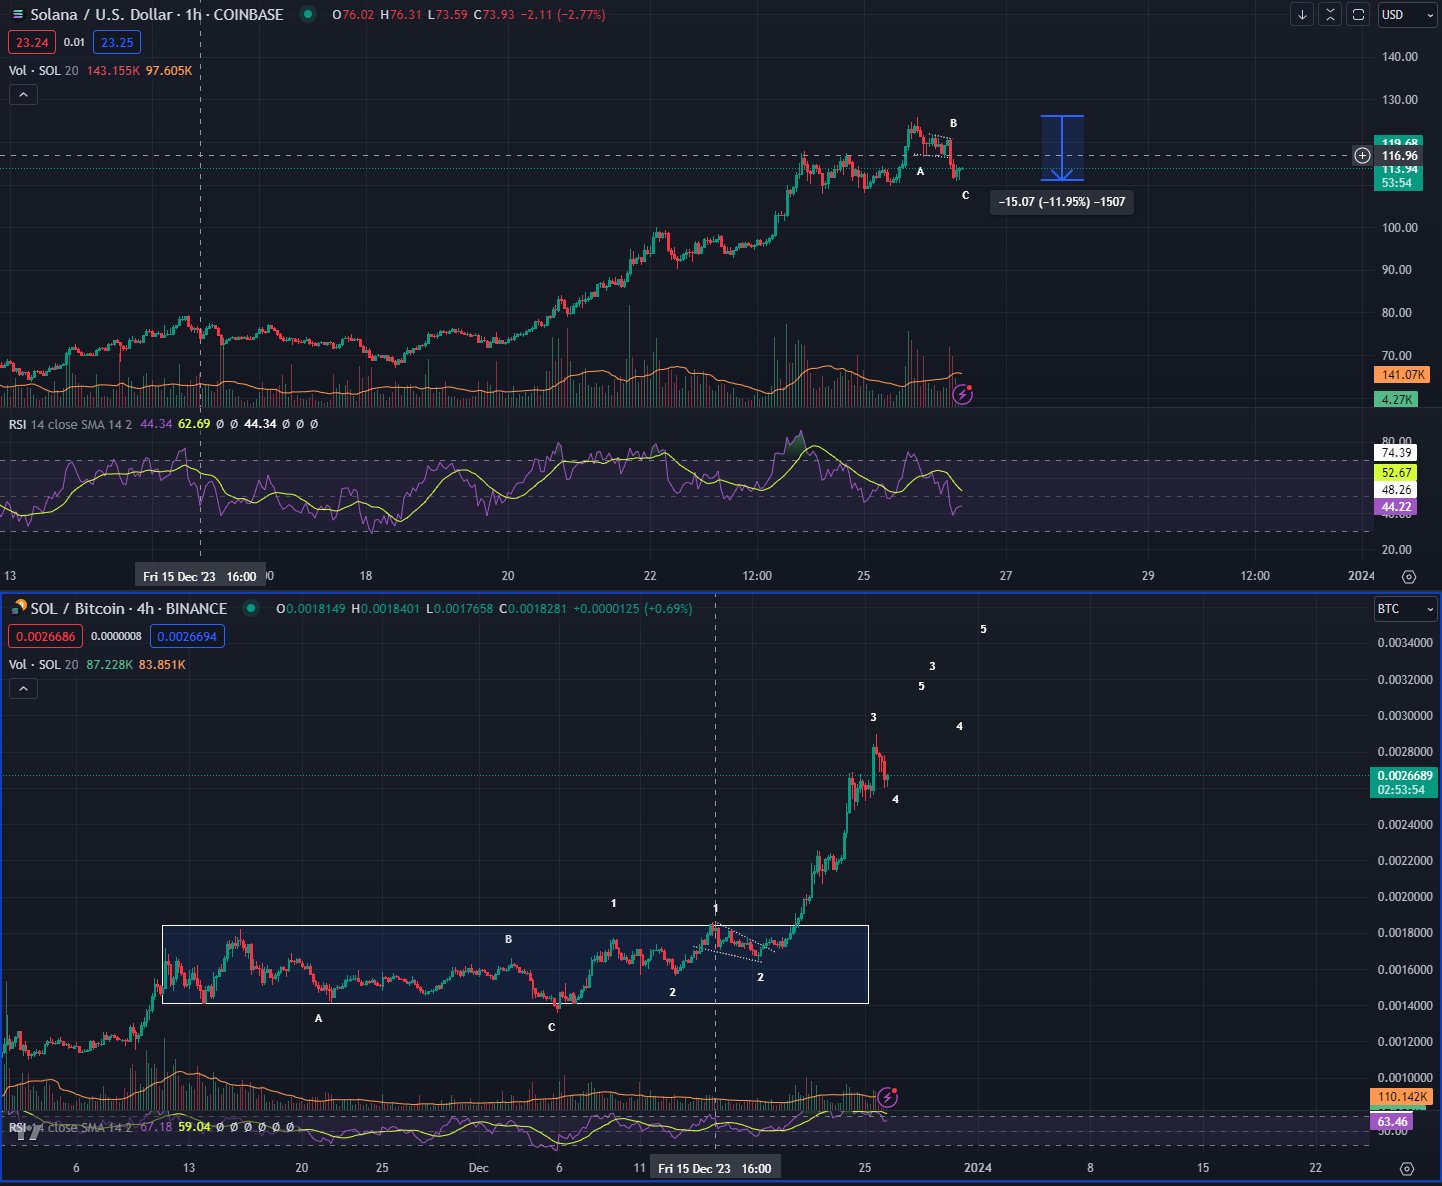1442x1186 pixels.
Task: Click the plus icon next to 116.96 price
Action: click(x=1362, y=156)
